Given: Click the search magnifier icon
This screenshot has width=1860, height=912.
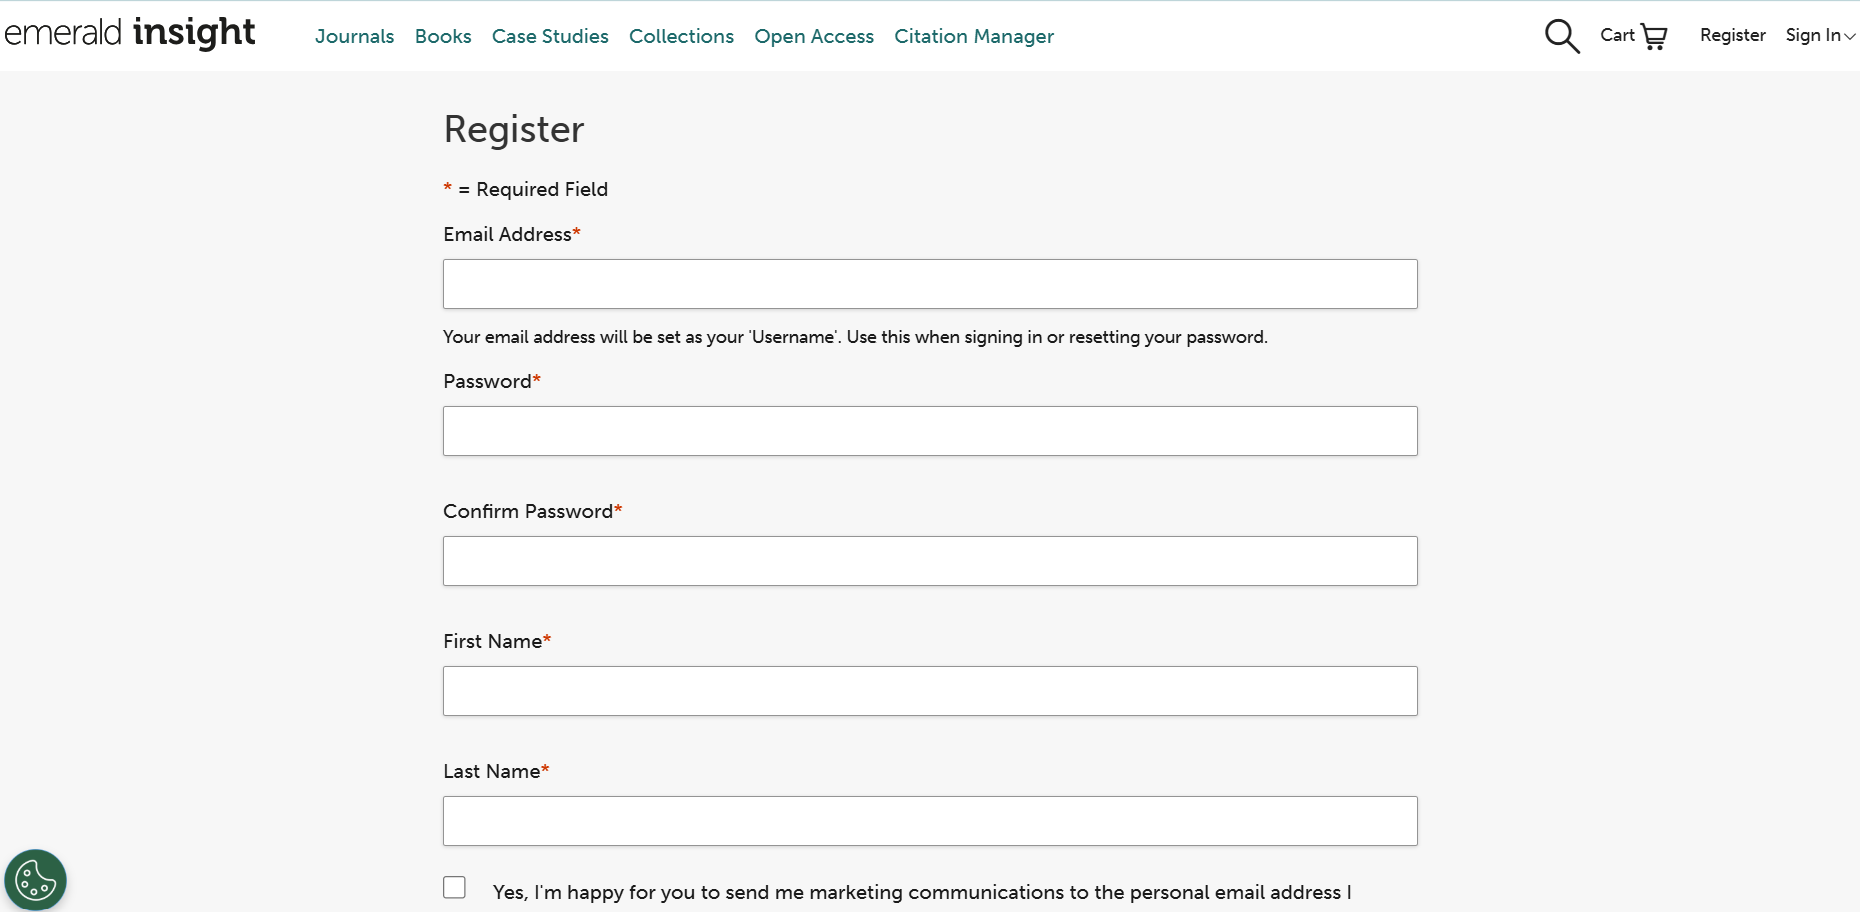Looking at the screenshot, I should click(1562, 36).
